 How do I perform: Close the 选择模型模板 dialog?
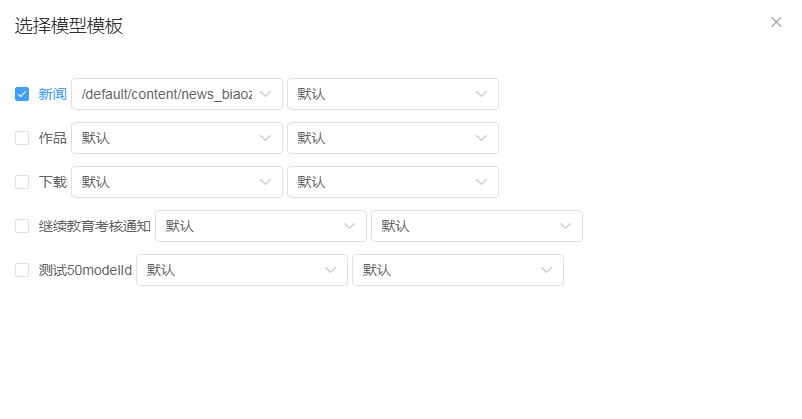(776, 22)
